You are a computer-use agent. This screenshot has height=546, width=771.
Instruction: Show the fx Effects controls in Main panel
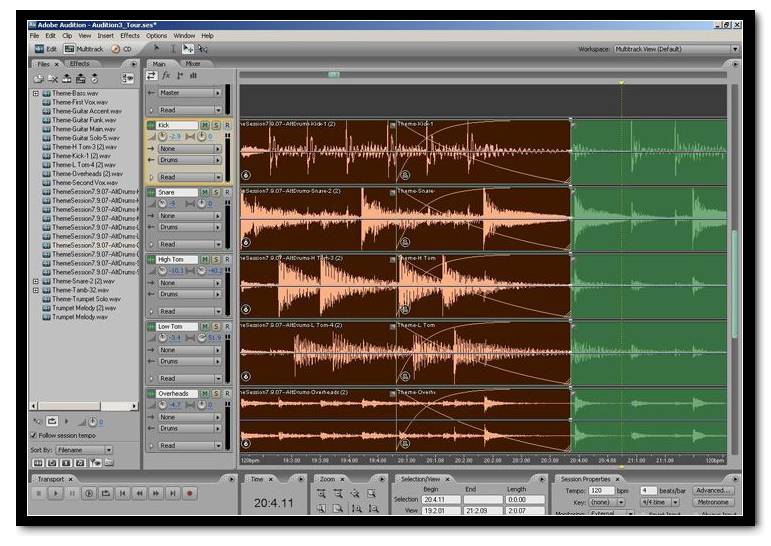tap(166, 76)
